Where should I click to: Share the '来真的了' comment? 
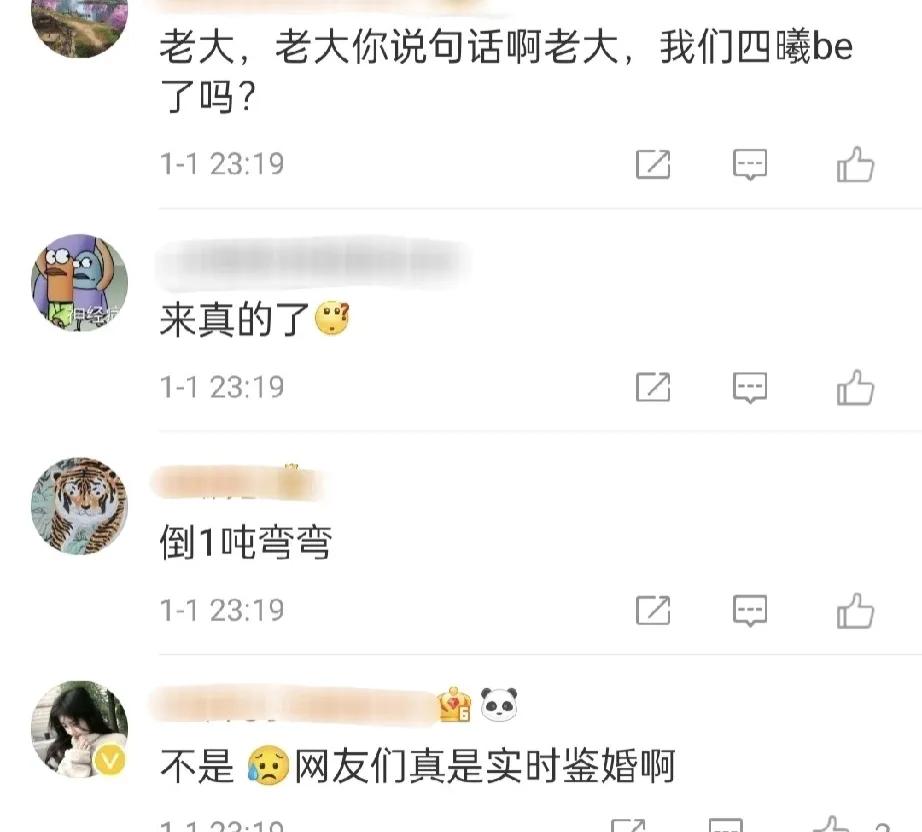click(653, 387)
